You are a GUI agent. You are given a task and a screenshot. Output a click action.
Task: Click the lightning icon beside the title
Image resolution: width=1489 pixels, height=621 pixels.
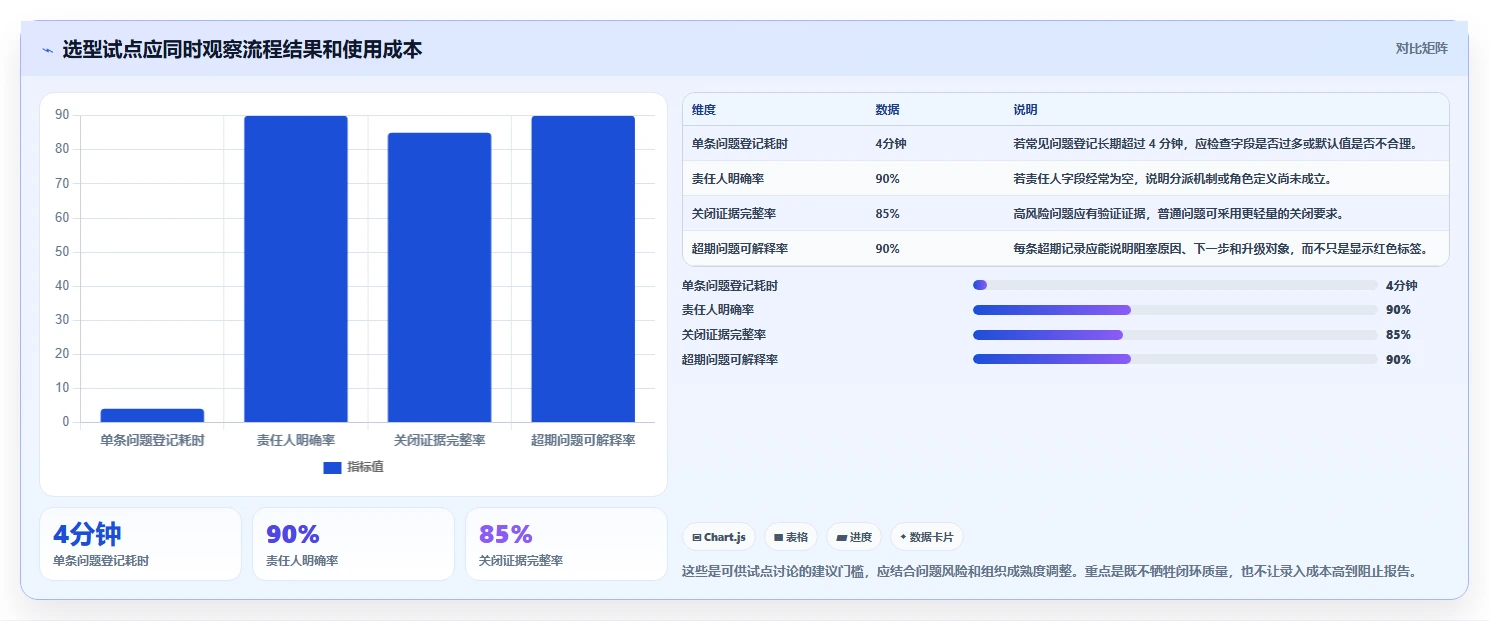(x=48, y=50)
